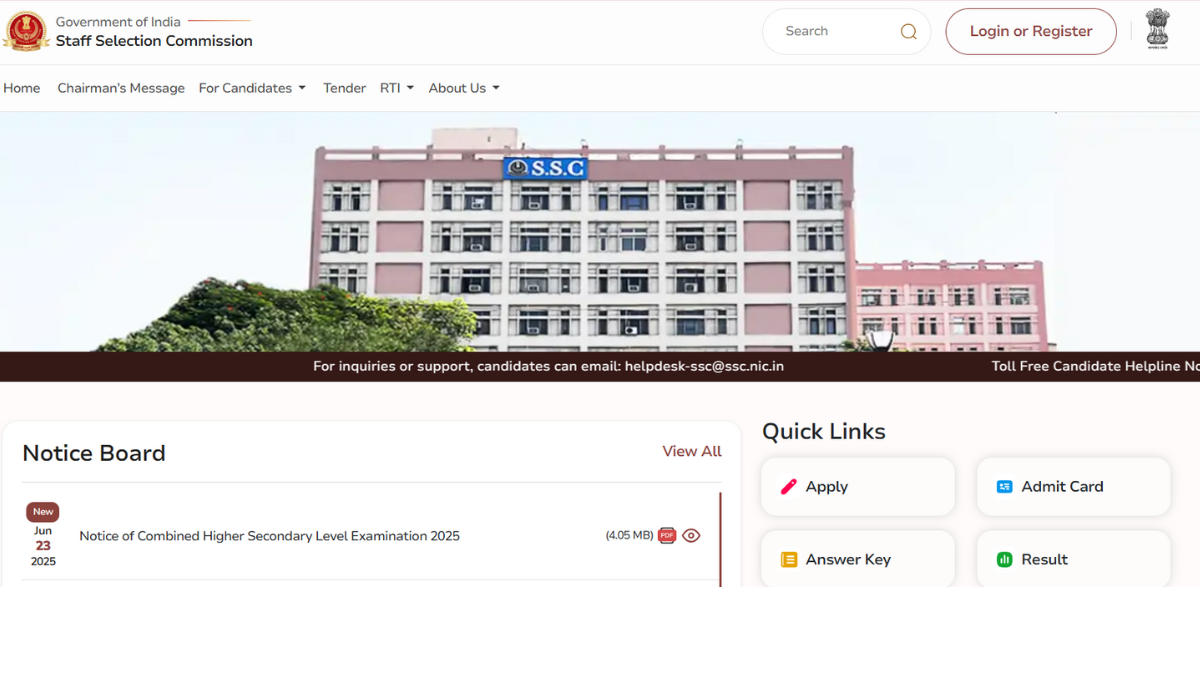Click the Ashoka national emblem icon
This screenshot has height=675, width=1200.
(1157, 30)
